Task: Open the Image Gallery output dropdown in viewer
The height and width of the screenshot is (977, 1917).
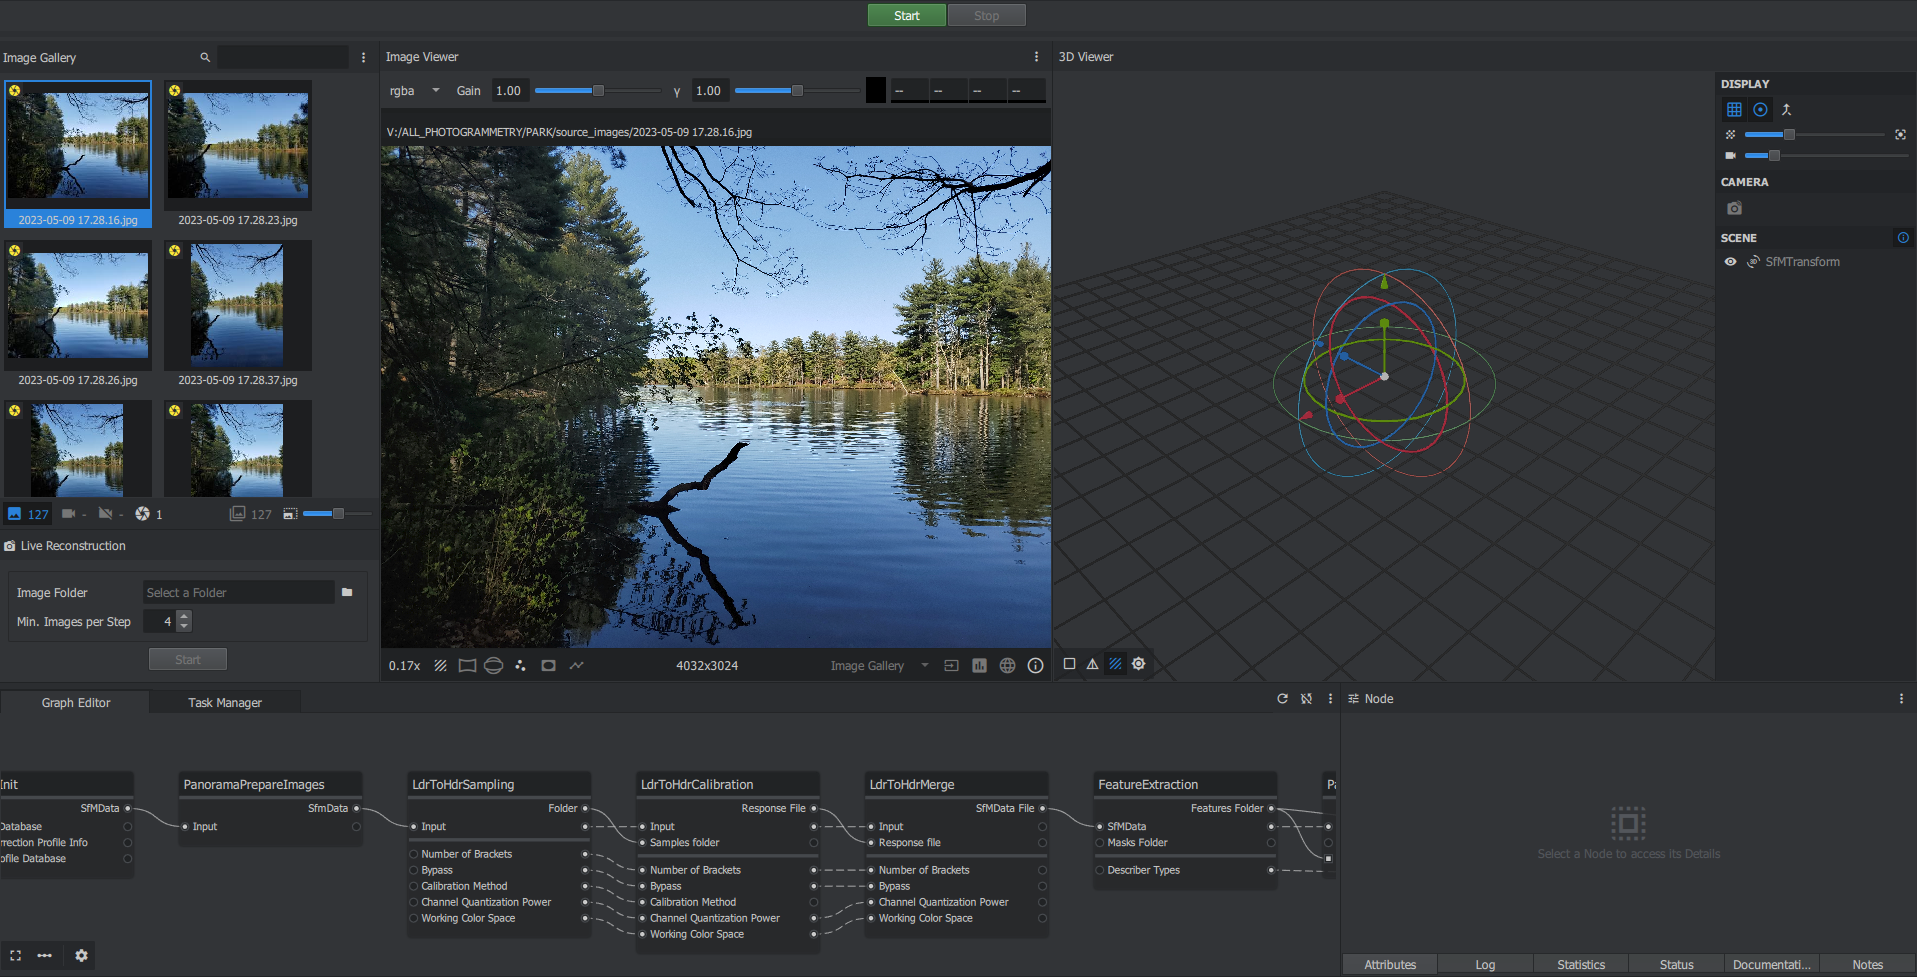Action: [880, 666]
